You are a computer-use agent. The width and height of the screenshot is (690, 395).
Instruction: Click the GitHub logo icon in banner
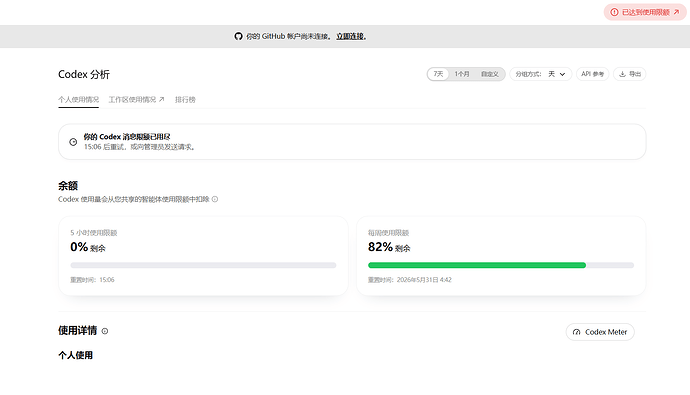pos(238,37)
